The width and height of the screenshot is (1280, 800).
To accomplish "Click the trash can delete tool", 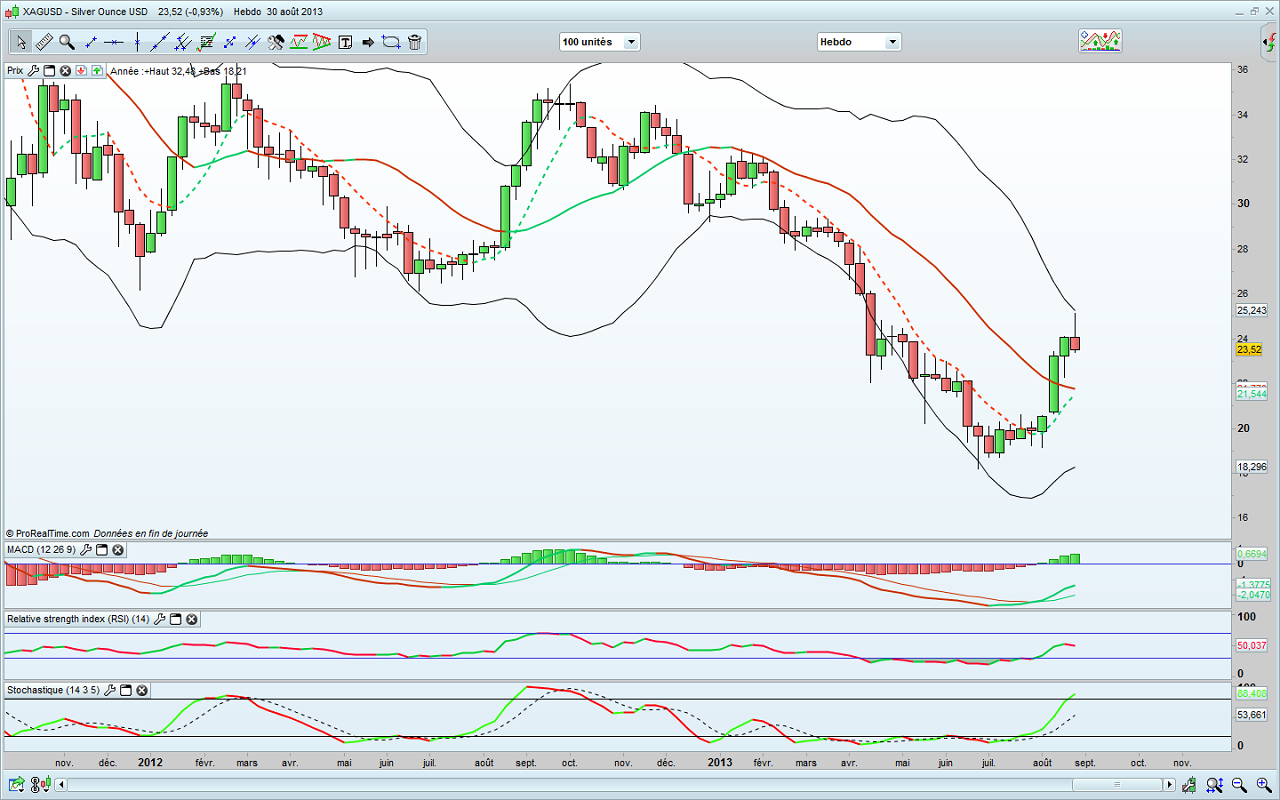I will [414, 42].
